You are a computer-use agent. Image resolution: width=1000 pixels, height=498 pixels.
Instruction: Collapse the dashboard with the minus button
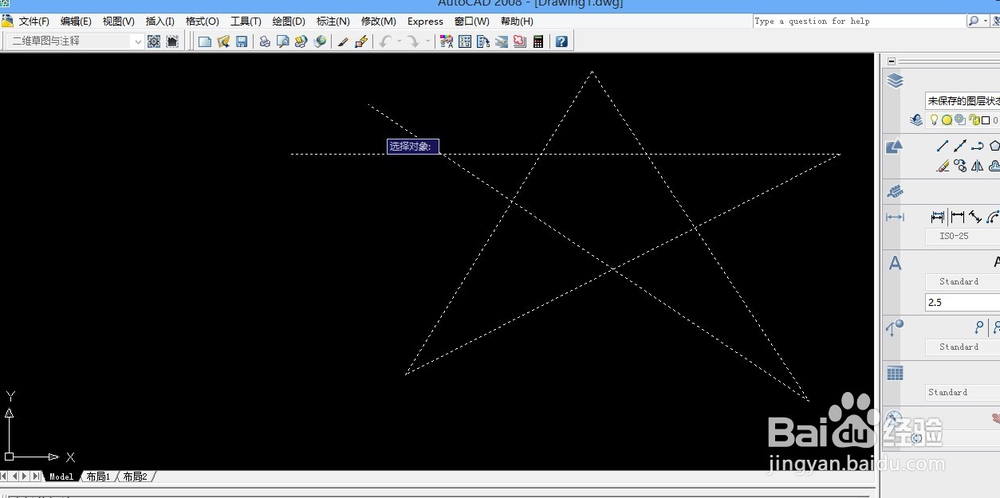(x=891, y=61)
